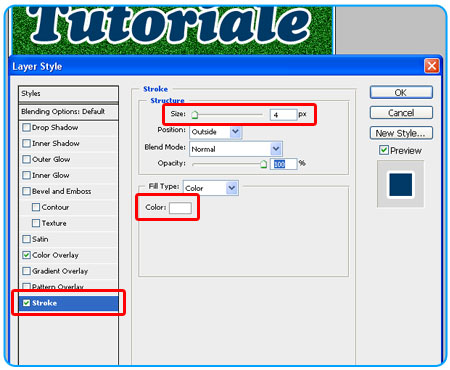The width and height of the screenshot is (450, 370).
Task: Open the Bevel and Emboss settings label
Action: [62, 191]
